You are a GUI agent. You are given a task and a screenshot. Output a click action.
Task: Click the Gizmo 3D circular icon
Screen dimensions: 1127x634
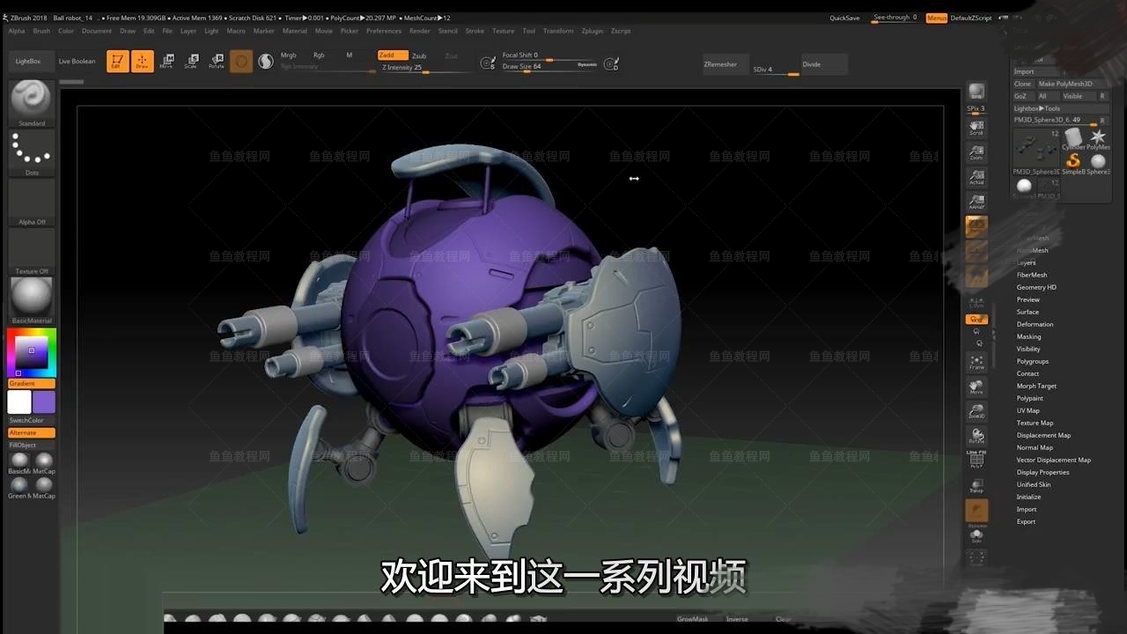242,61
